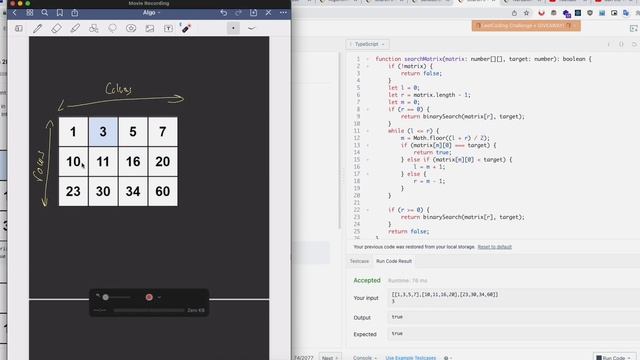
Task: Click the green Accepted result text
Action: coord(367,280)
